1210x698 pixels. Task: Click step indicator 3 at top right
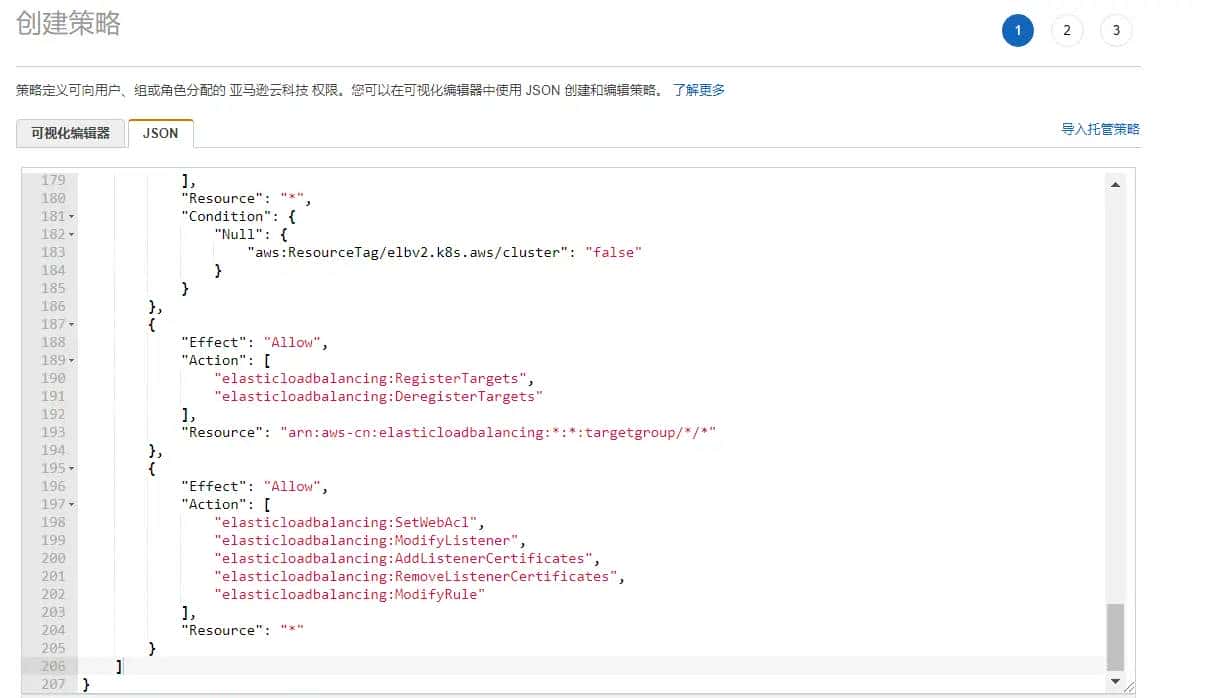click(1116, 30)
